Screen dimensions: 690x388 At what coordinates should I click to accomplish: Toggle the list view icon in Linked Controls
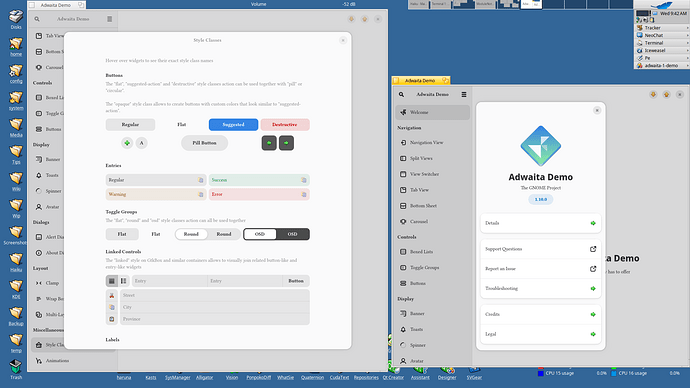tap(124, 281)
